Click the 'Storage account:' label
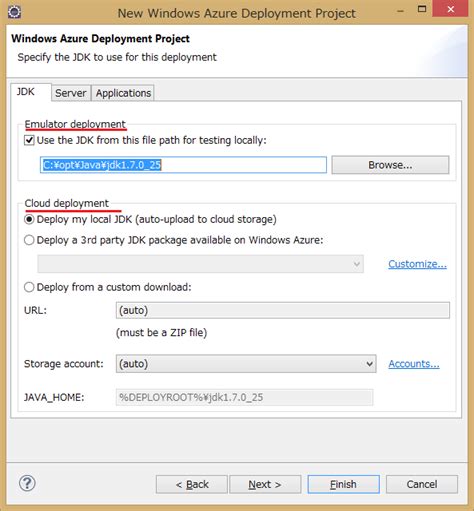Image resolution: width=474 pixels, height=511 pixels. (x=64, y=364)
